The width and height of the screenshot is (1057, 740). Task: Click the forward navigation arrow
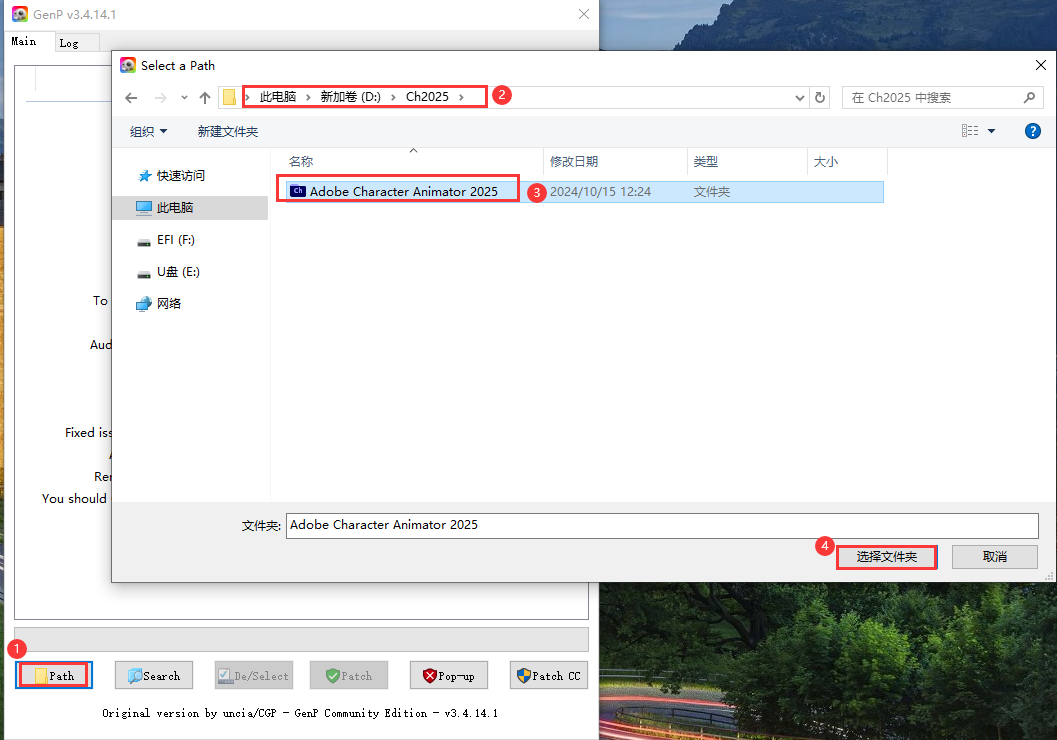click(x=160, y=98)
